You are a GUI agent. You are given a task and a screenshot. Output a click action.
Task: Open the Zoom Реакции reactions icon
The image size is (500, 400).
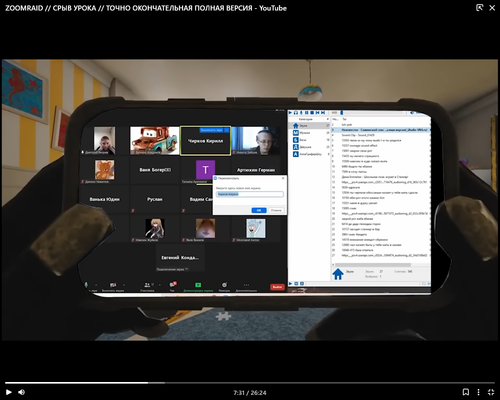point(224,285)
